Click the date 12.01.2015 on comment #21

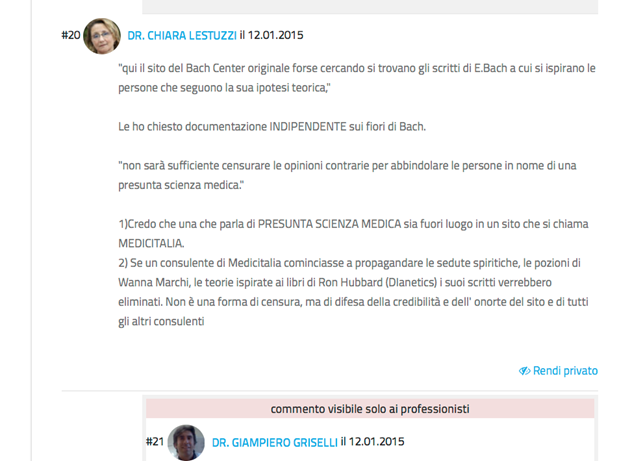[x=376, y=442]
